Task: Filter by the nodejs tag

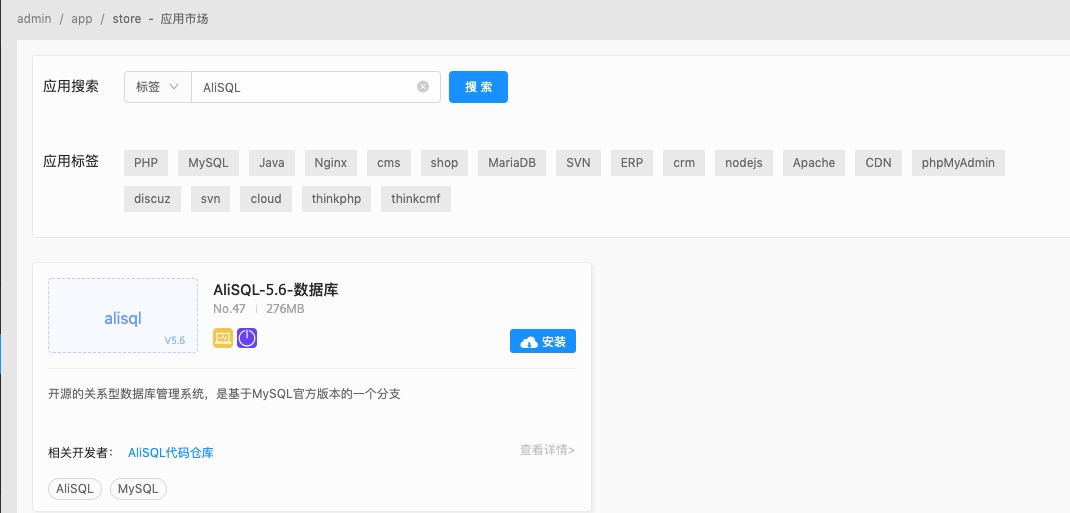Action: (x=744, y=163)
